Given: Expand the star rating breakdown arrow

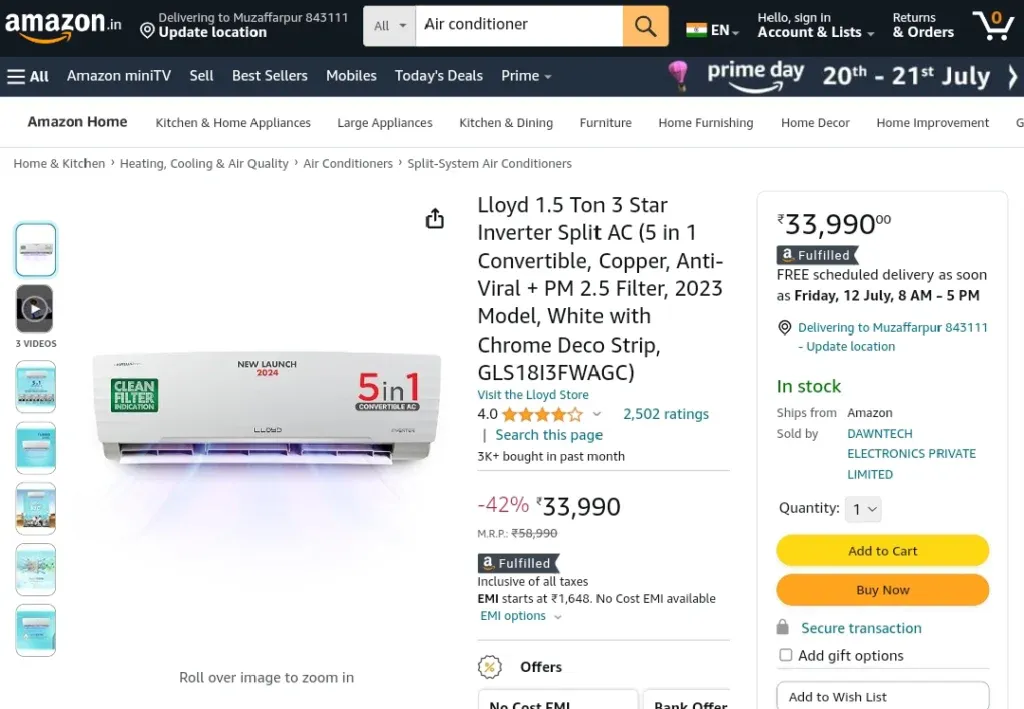Looking at the screenshot, I should (x=596, y=414).
